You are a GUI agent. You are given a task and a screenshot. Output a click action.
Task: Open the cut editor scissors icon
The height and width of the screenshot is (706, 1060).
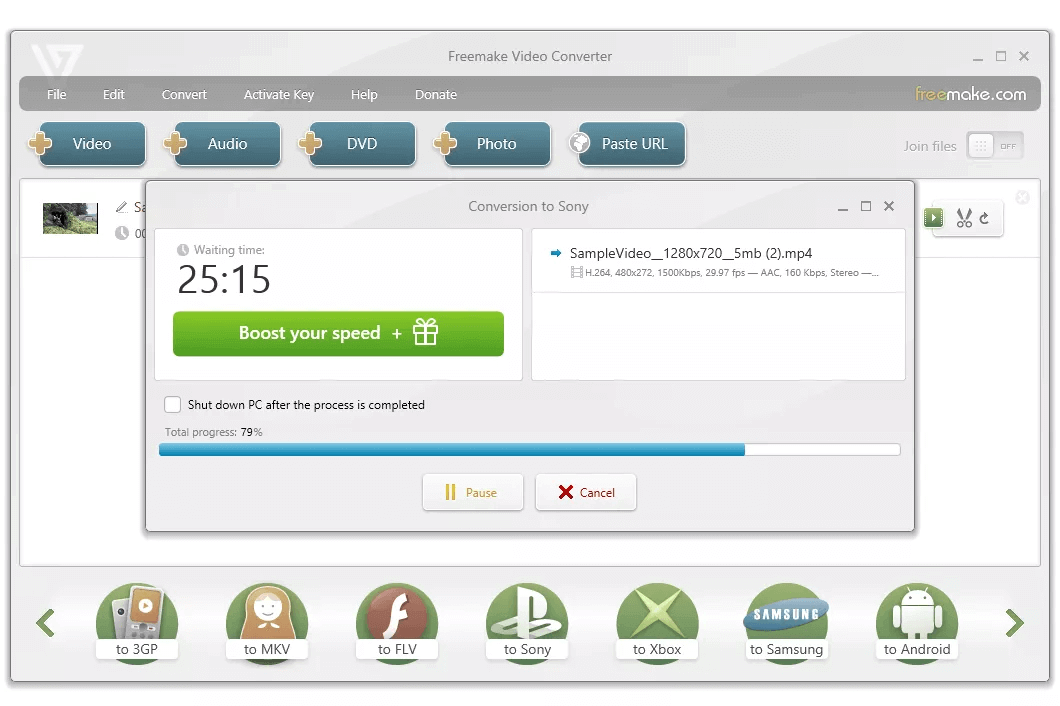964,218
